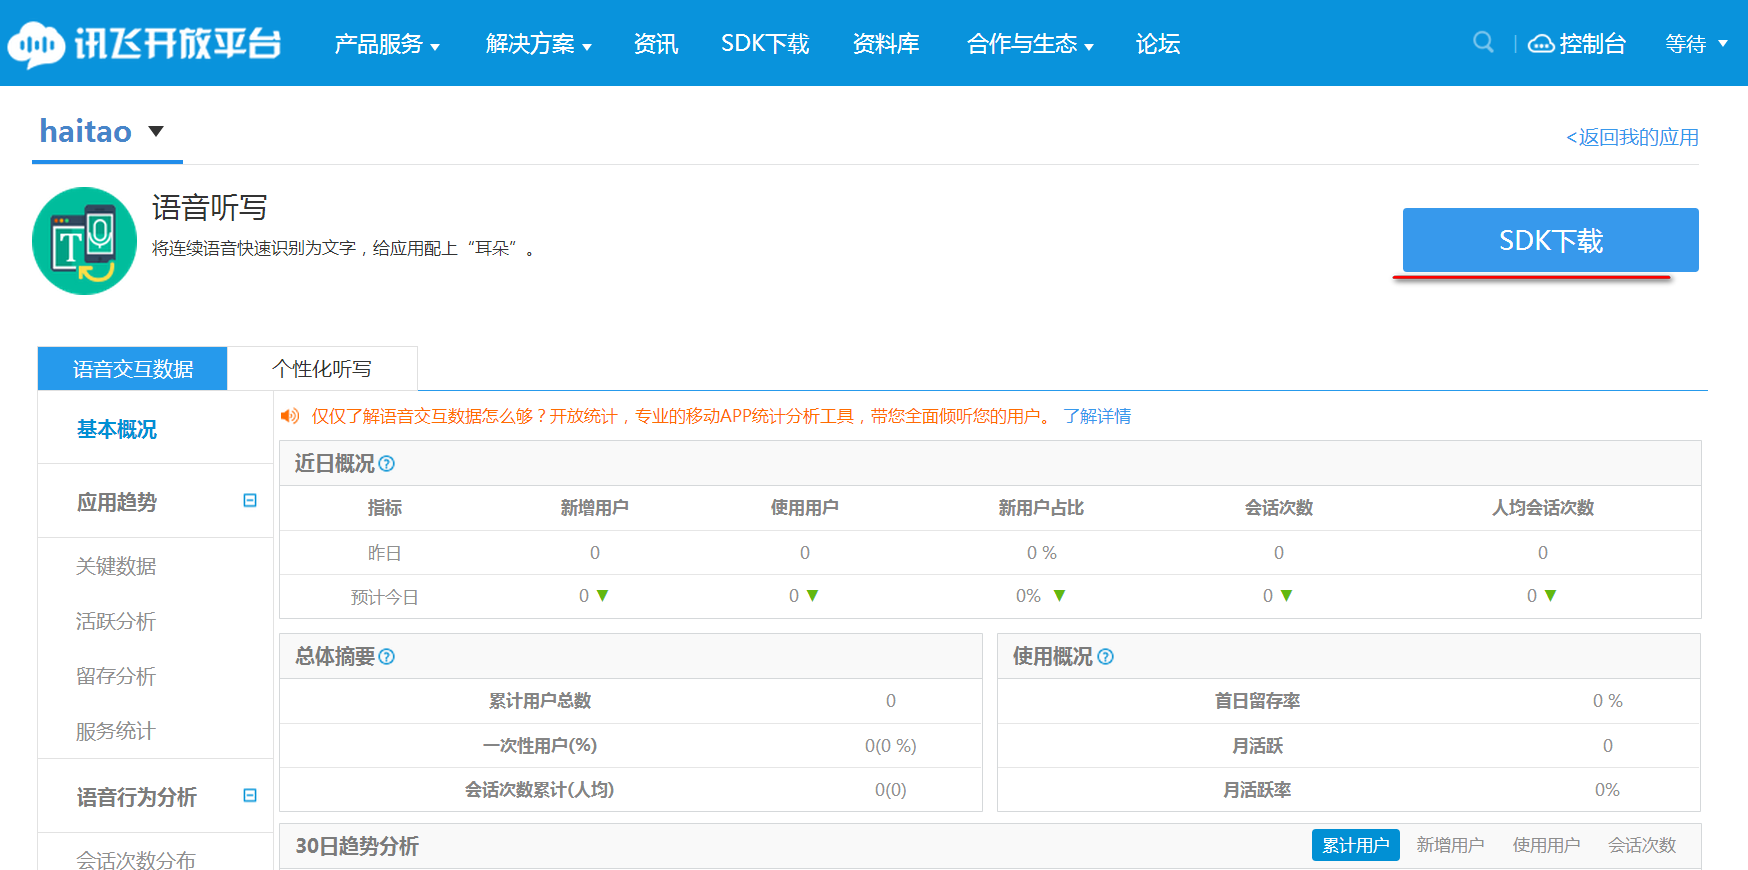Select the 累计用户 trend button
Viewport: 1748px width, 870px height.
pos(1356,845)
